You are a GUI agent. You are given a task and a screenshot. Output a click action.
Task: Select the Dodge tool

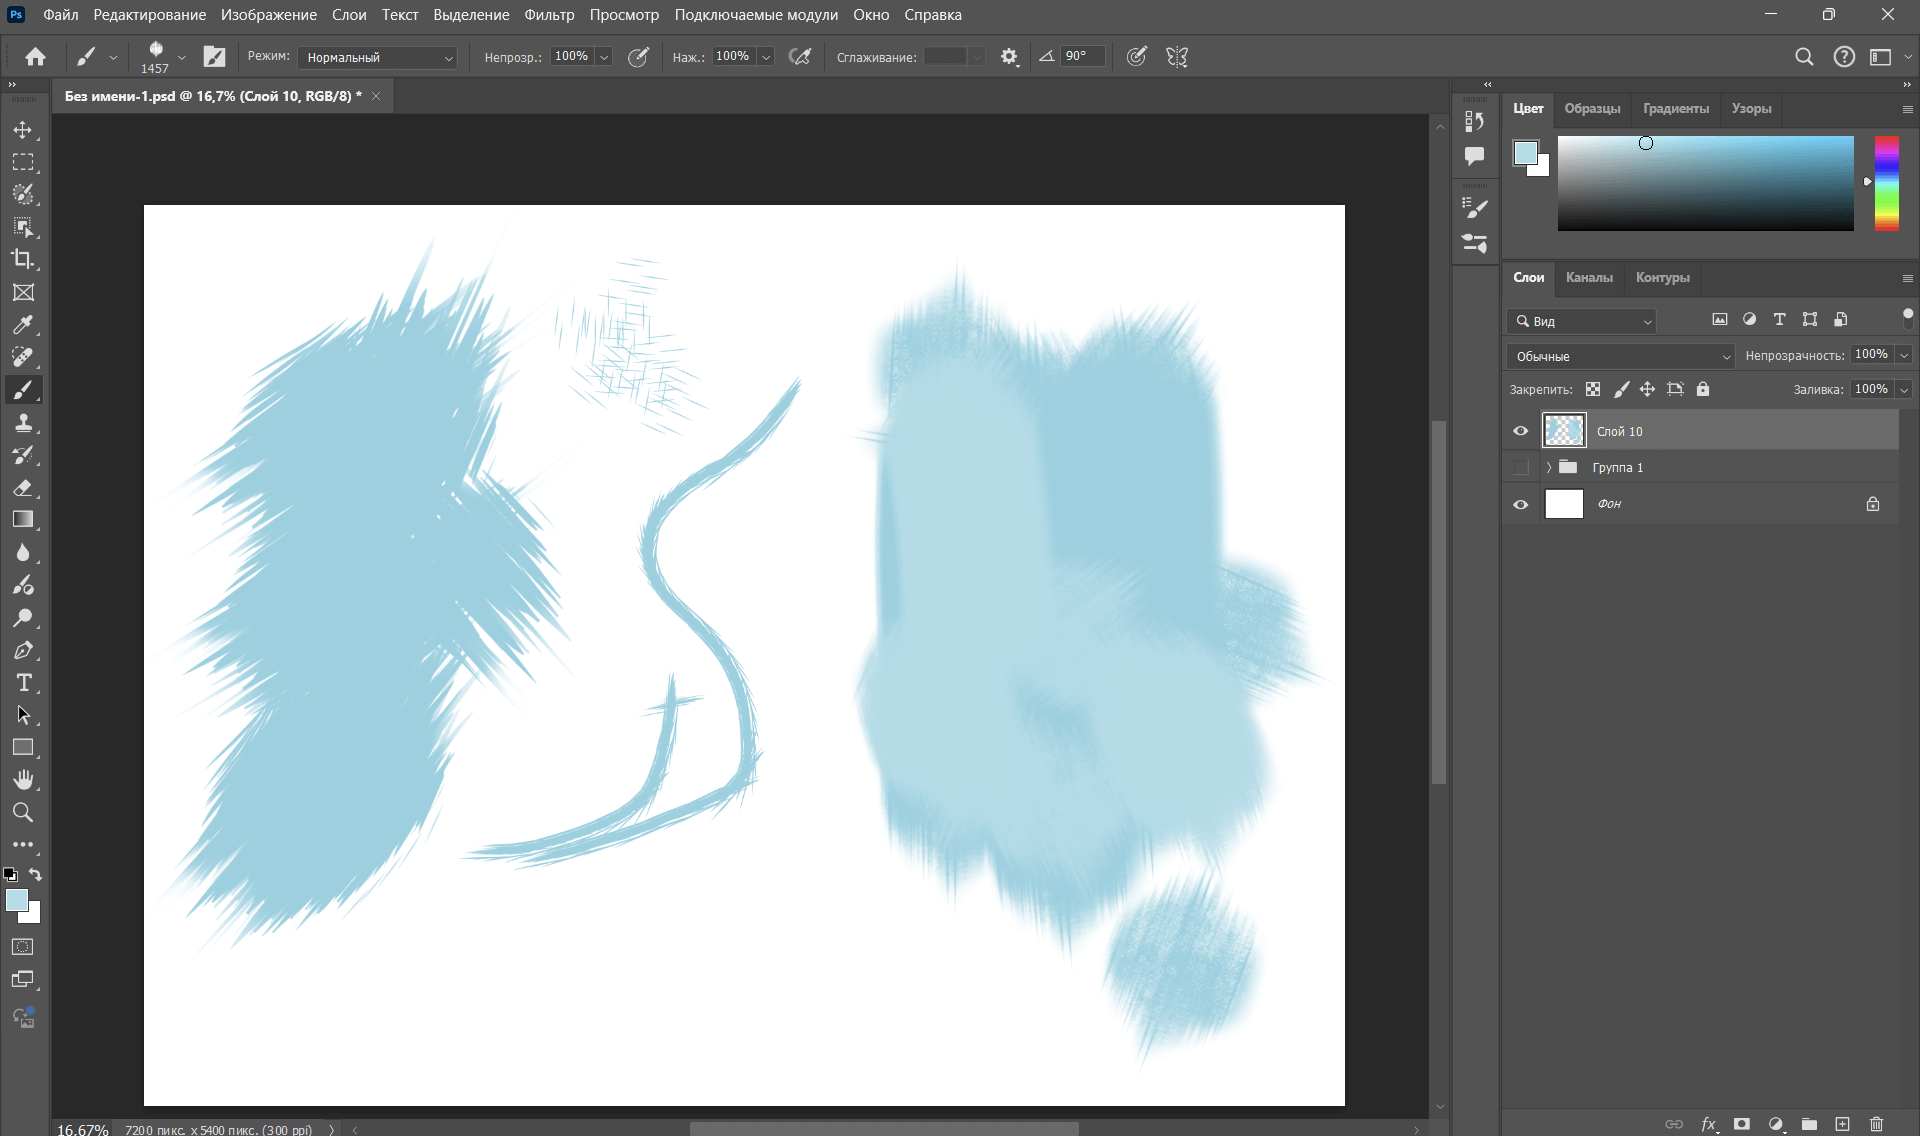point(23,617)
